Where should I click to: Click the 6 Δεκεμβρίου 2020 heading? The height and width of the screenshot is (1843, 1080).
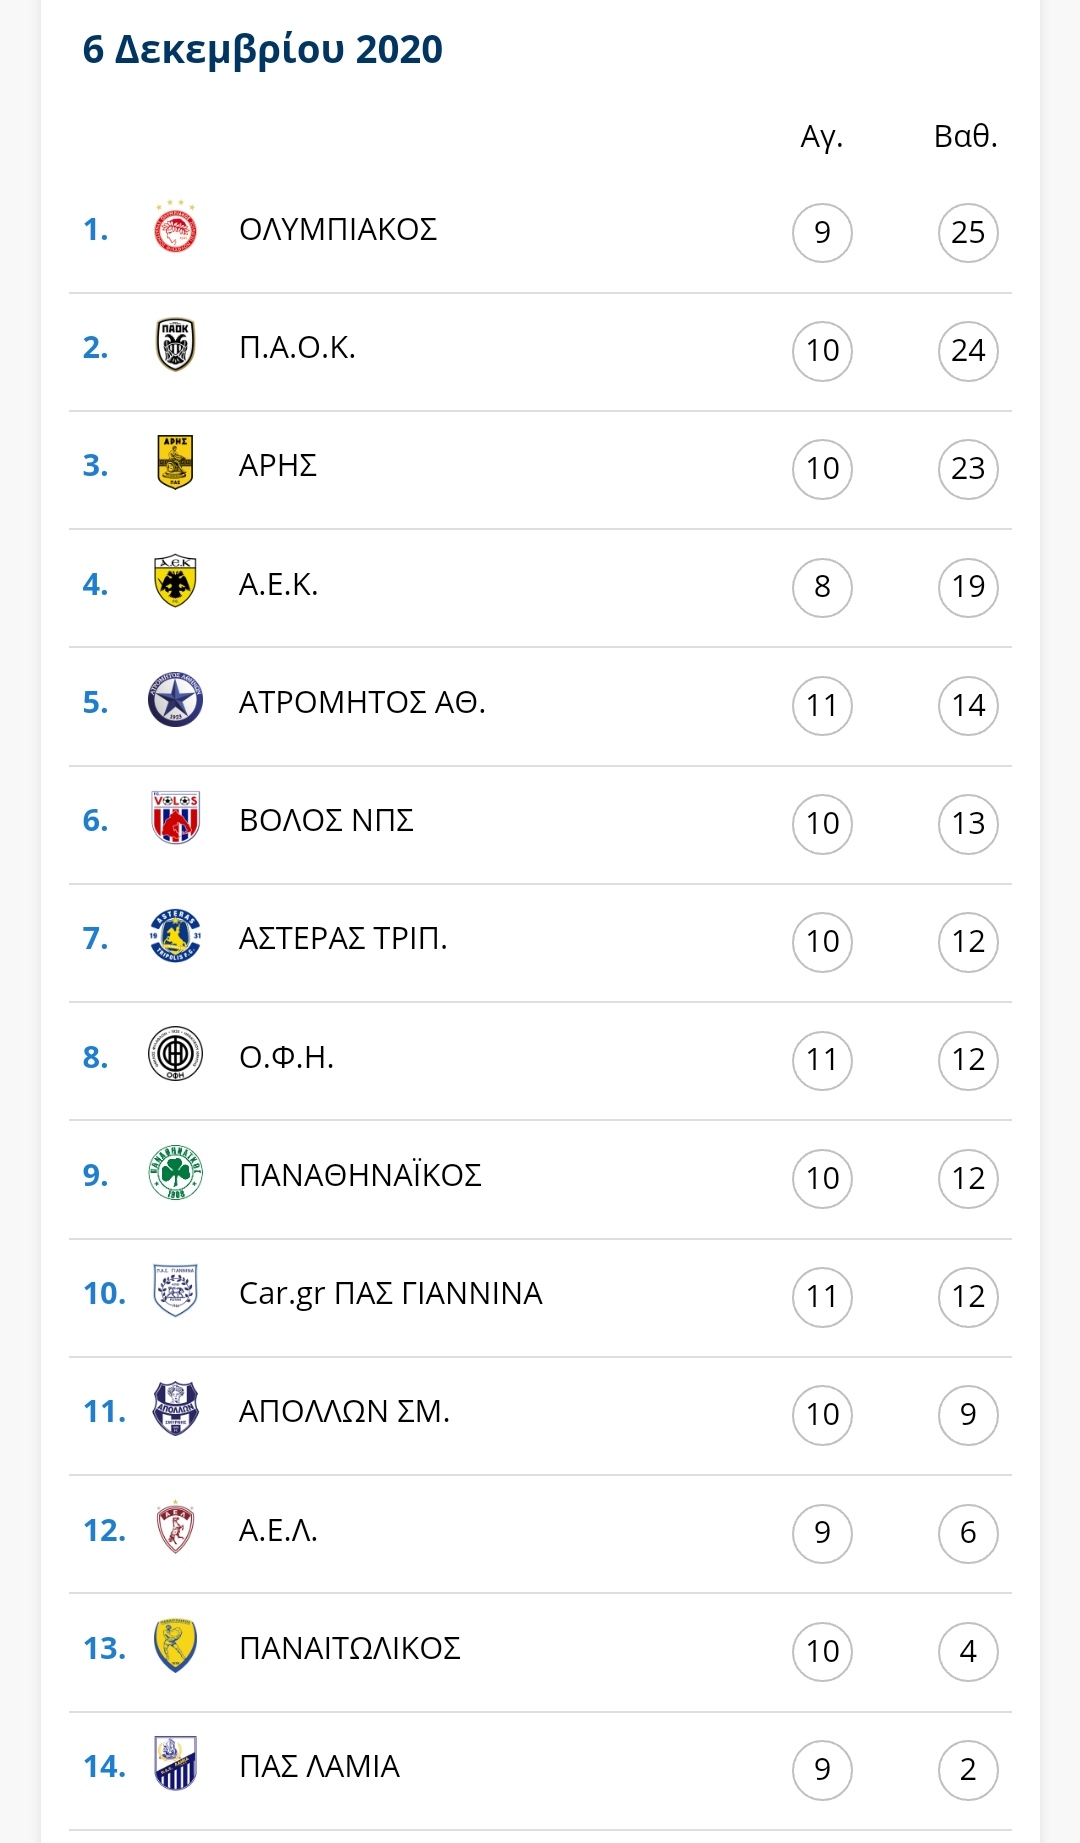click(262, 49)
